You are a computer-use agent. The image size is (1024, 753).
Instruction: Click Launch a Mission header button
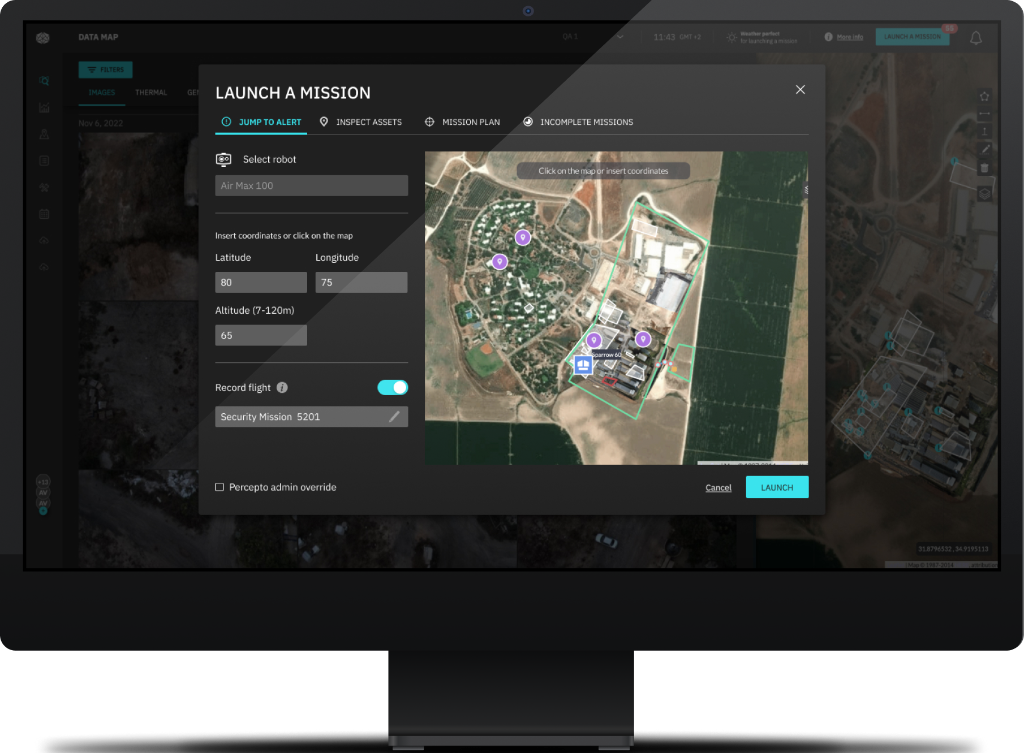pos(912,37)
